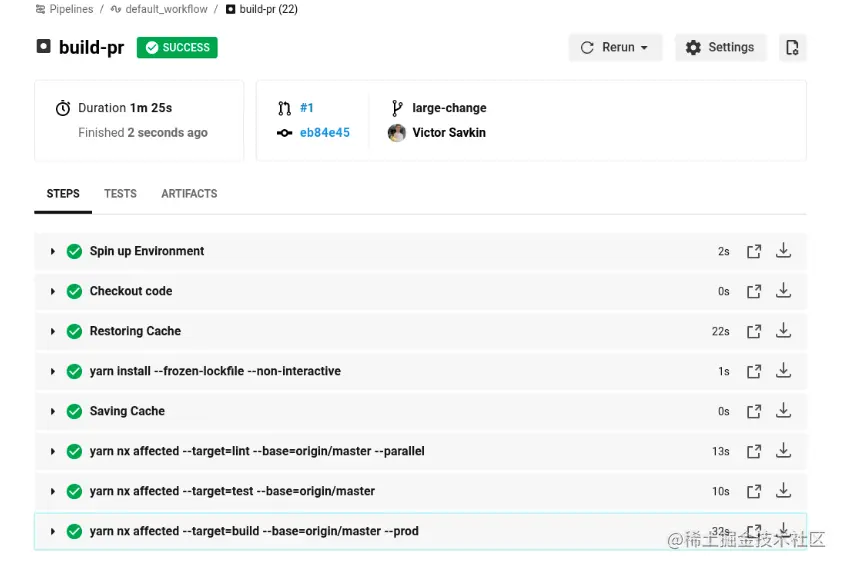The width and height of the screenshot is (843, 567).
Task: Download yarn install step output
Action: [783, 370]
